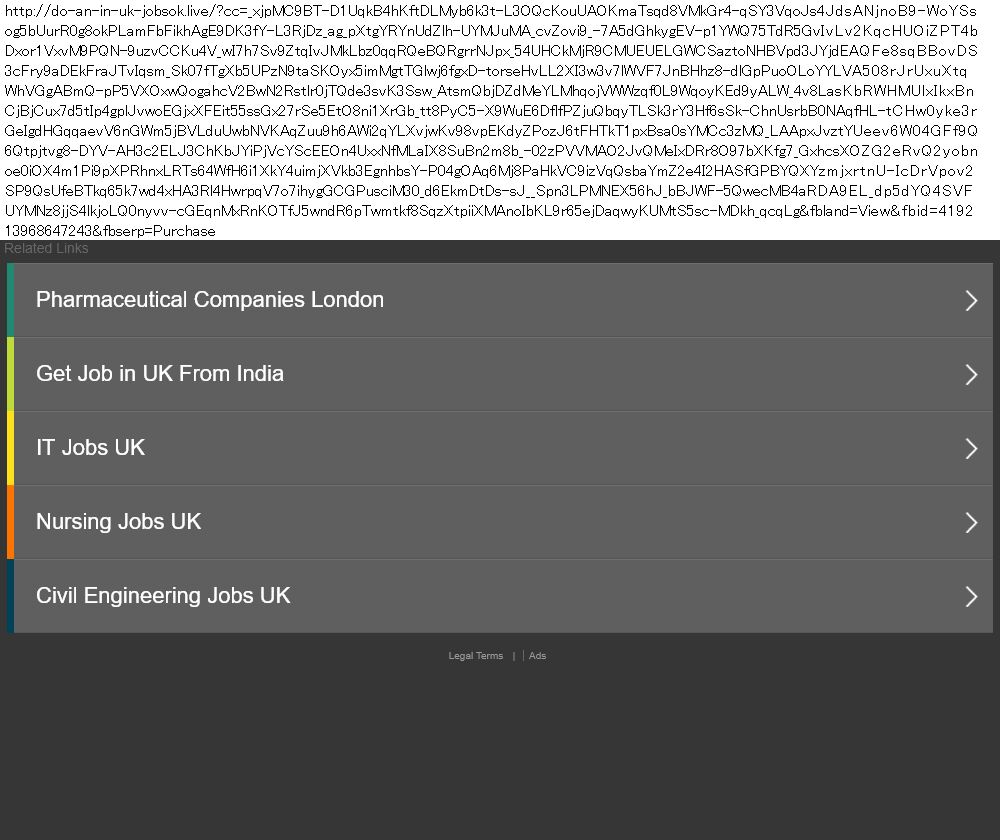Select the Nursing Jobs UK link
1000x840 pixels.
point(119,522)
